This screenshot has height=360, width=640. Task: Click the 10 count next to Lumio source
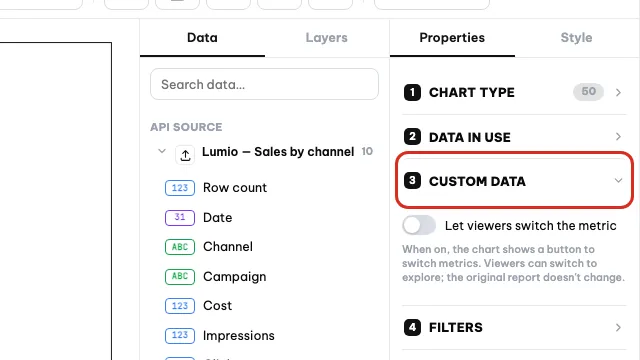pyautogui.click(x=367, y=151)
